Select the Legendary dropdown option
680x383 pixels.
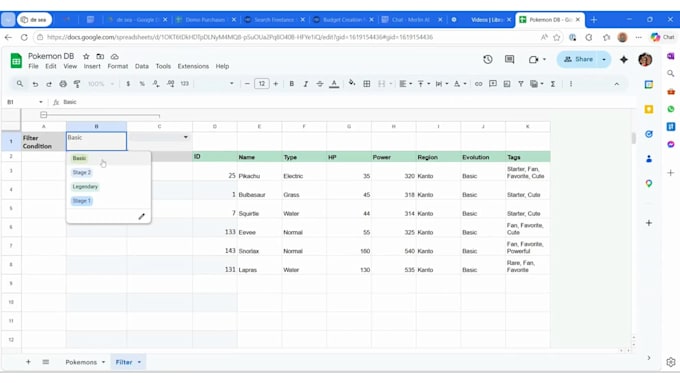[85, 187]
